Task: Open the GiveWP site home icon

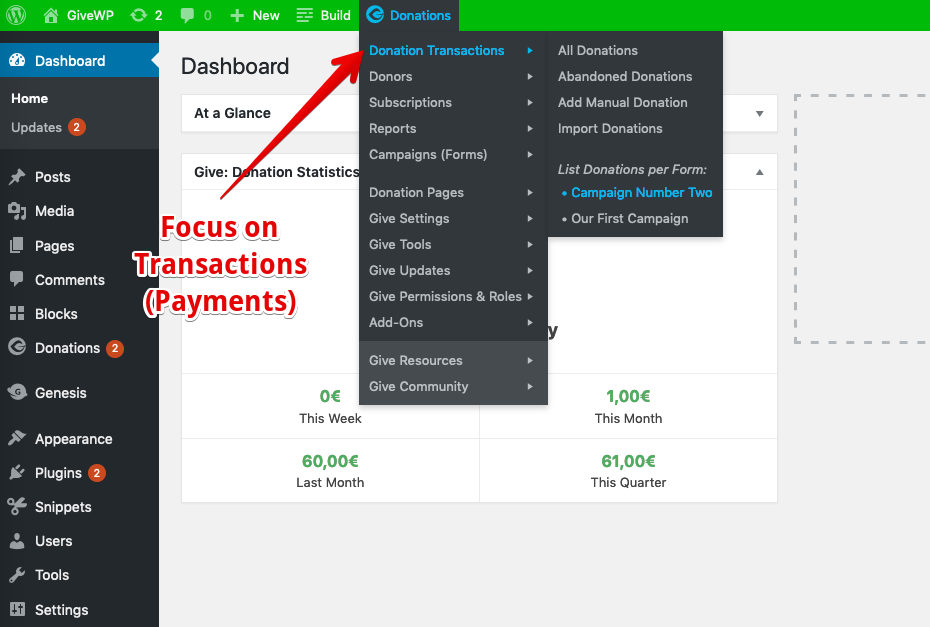Action: (51, 15)
